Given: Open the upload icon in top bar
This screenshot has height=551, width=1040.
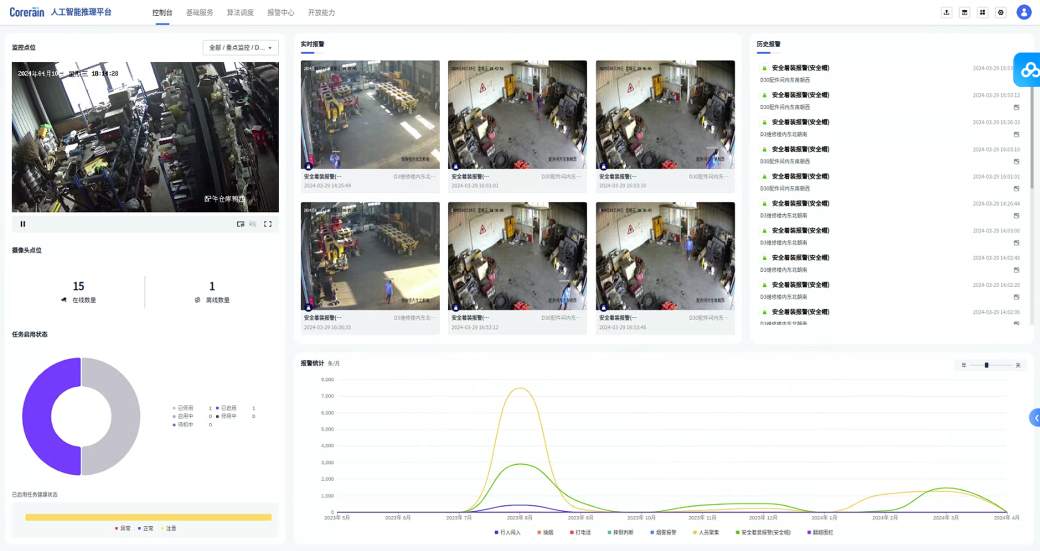Looking at the screenshot, I should pos(946,13).
